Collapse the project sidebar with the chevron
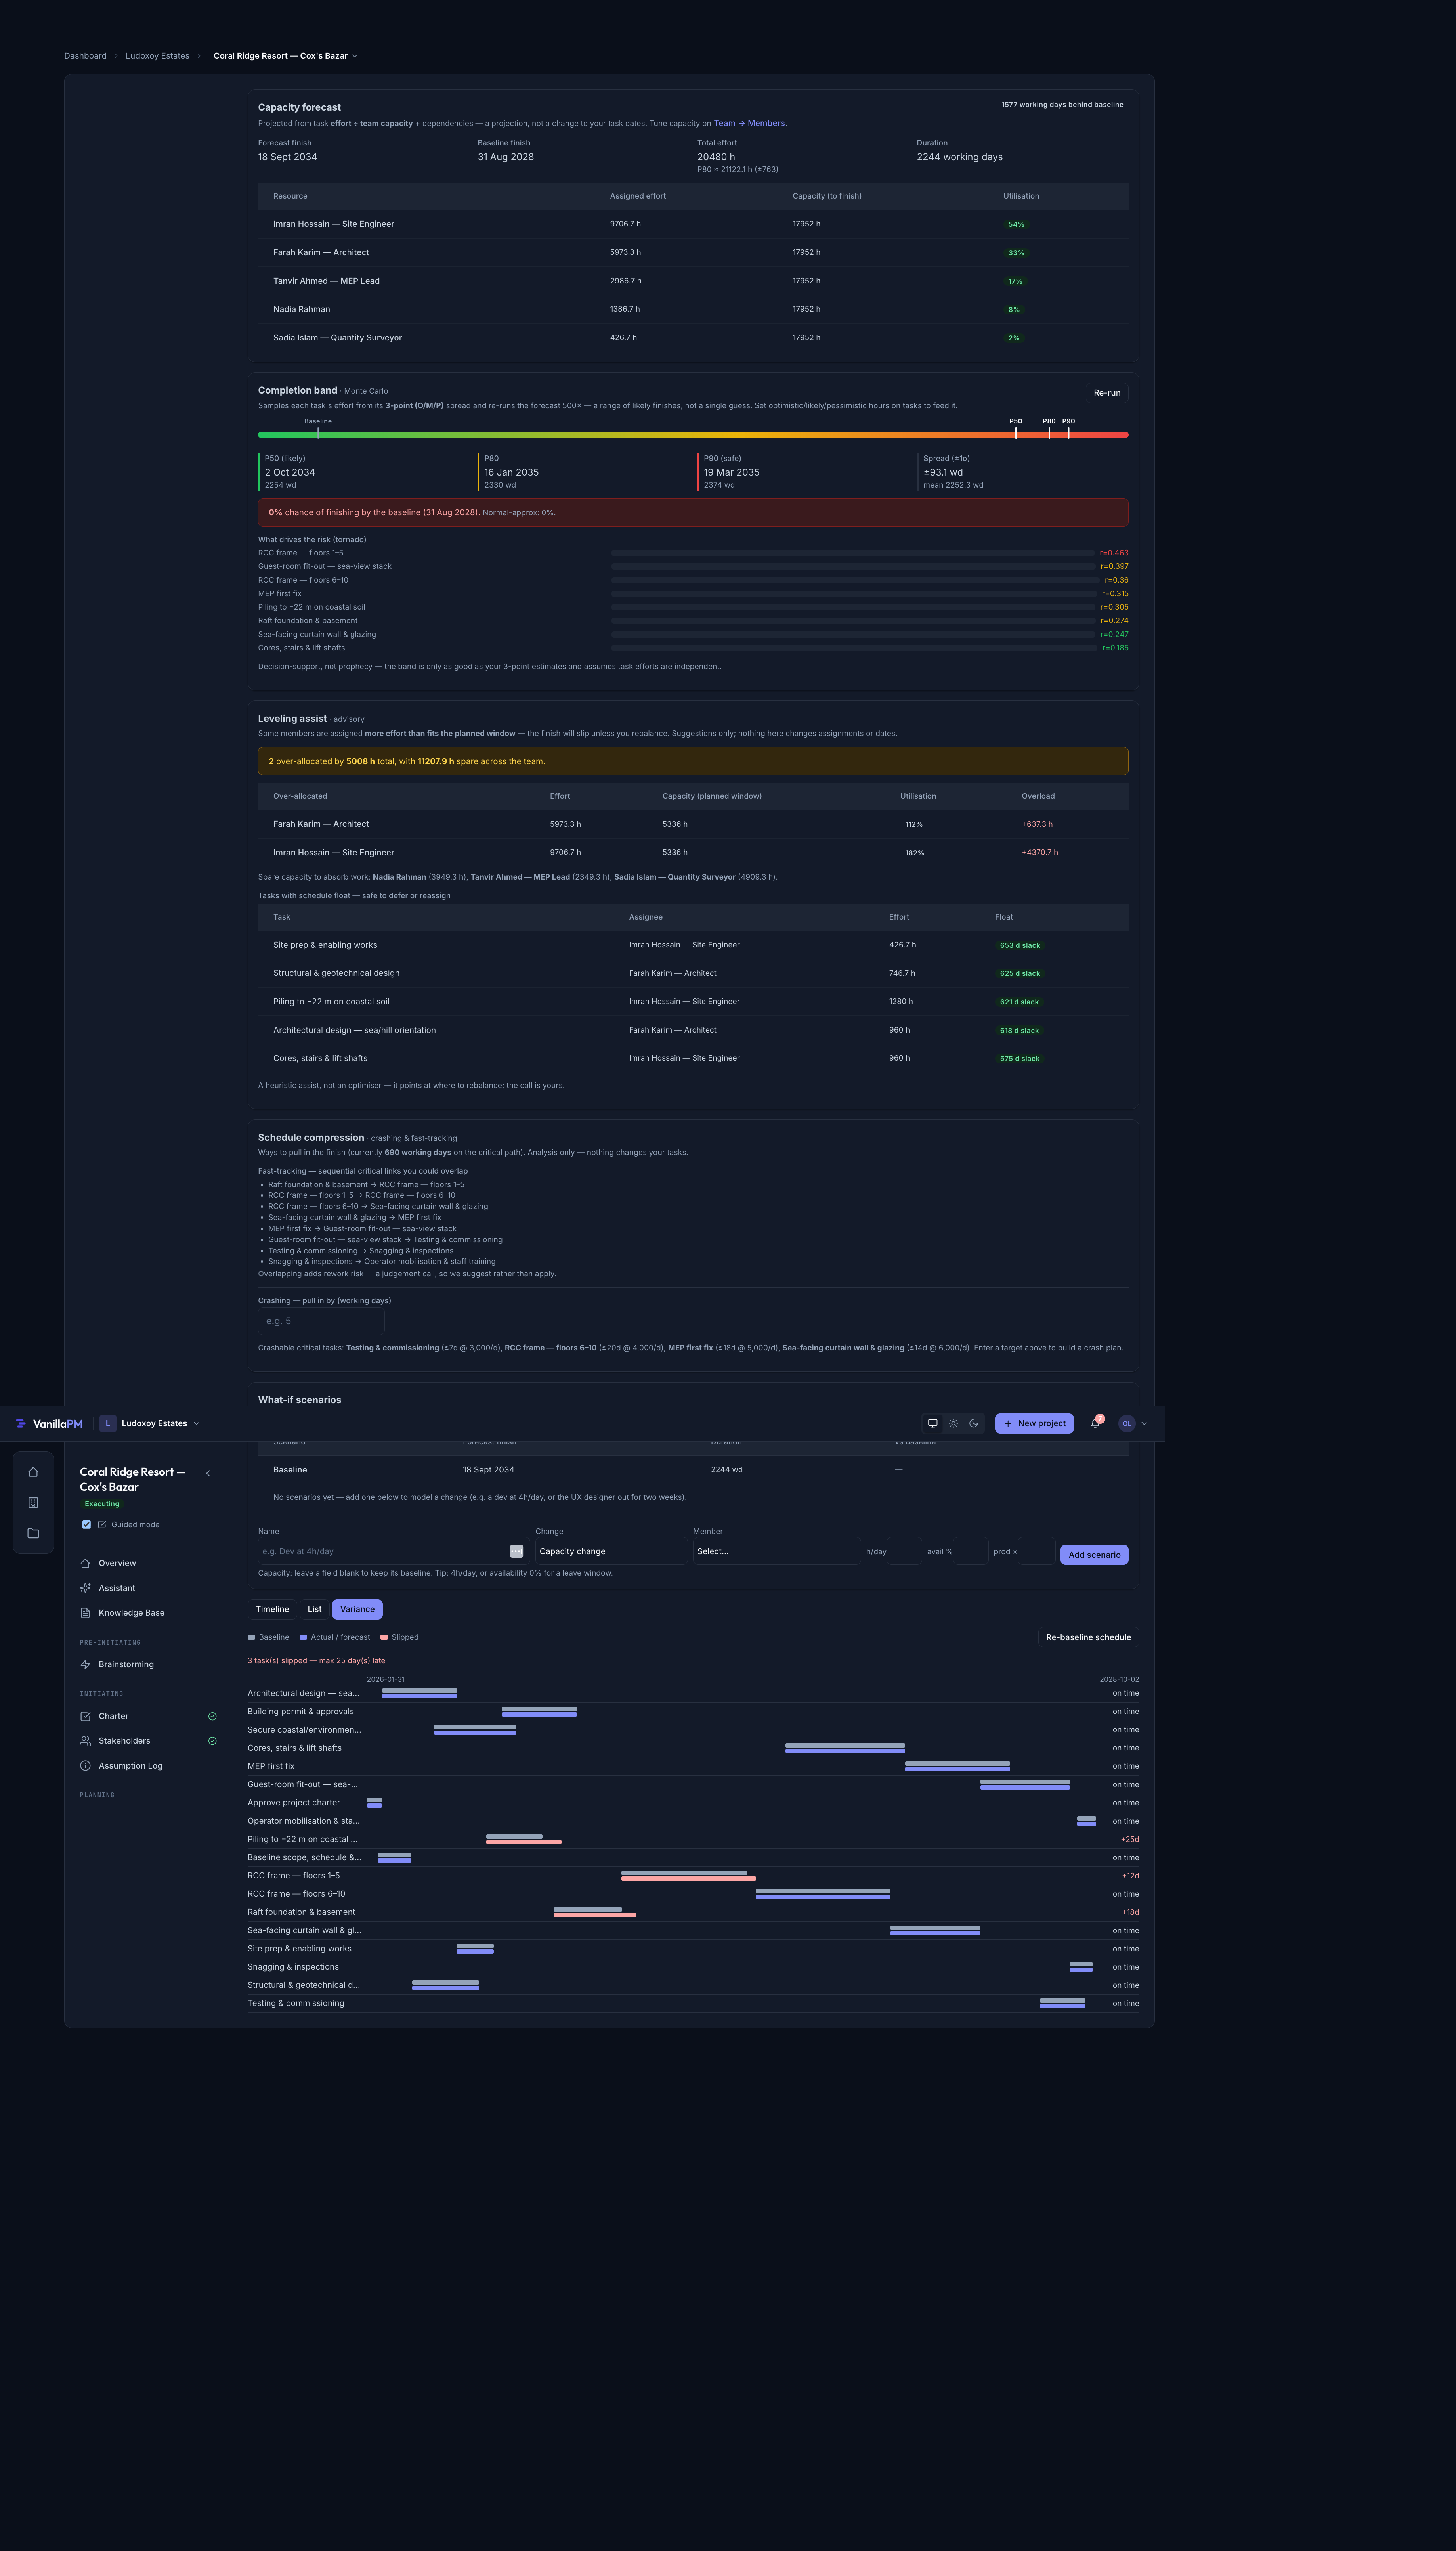The width and height of the screenshot is (1456, 2551). [x=208, y=1473]
